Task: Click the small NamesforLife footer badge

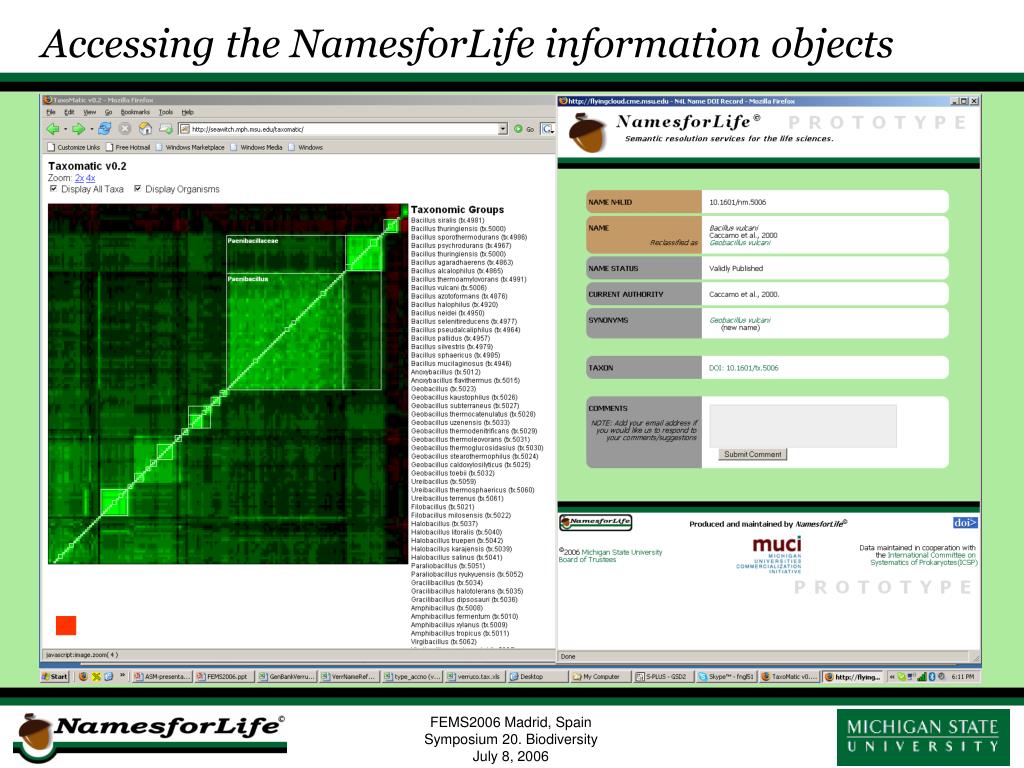Action: (596, 522)
